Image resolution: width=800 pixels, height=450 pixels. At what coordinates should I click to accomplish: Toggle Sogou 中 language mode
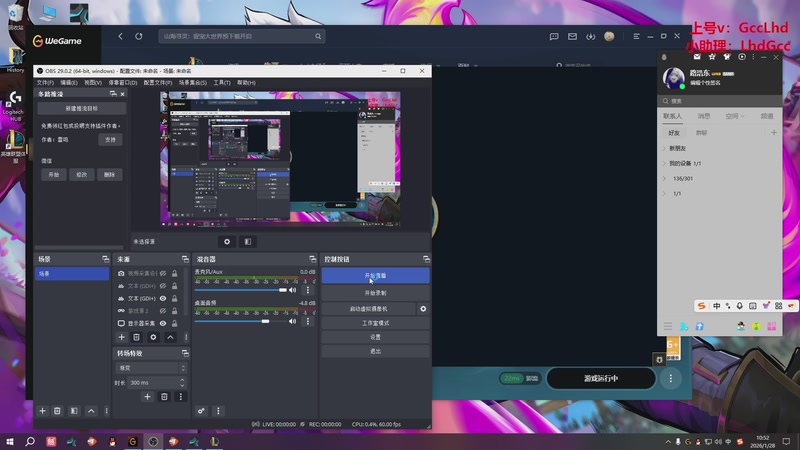(716, 306)
